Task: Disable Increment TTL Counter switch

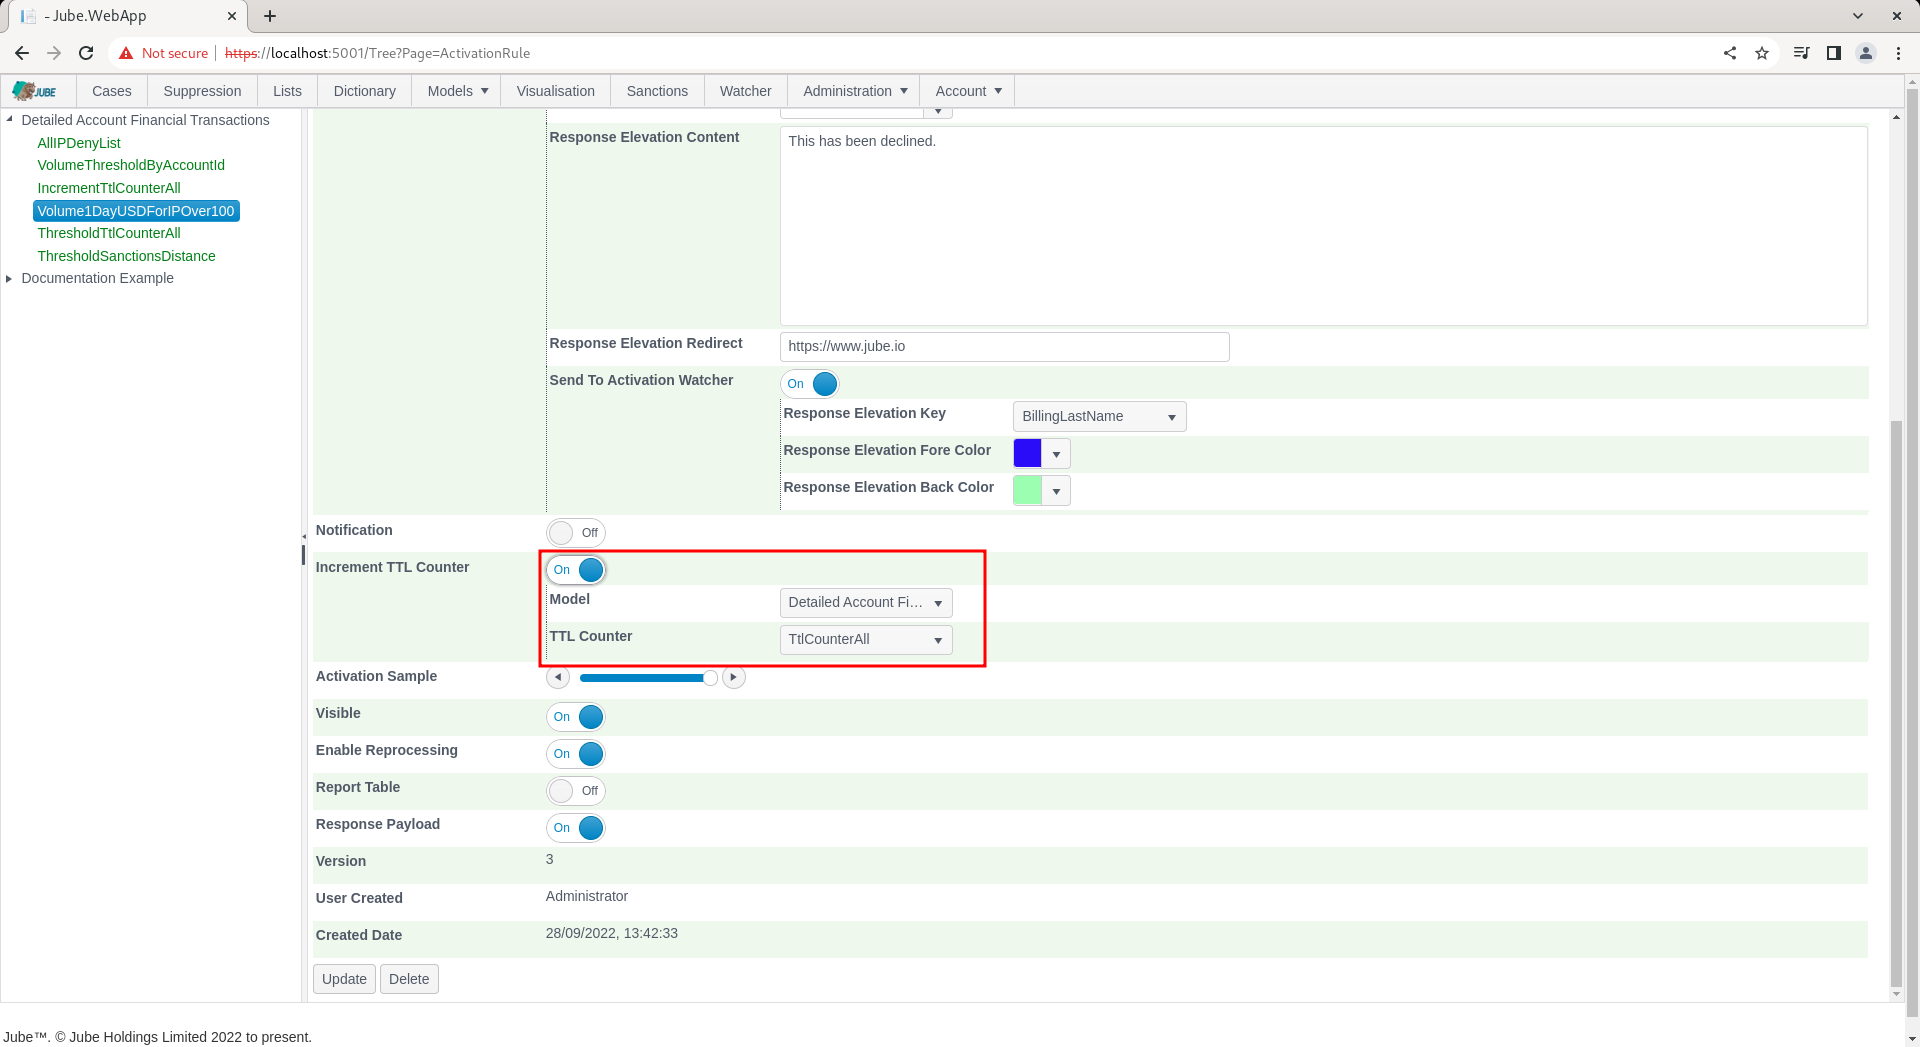Action: 576,570
